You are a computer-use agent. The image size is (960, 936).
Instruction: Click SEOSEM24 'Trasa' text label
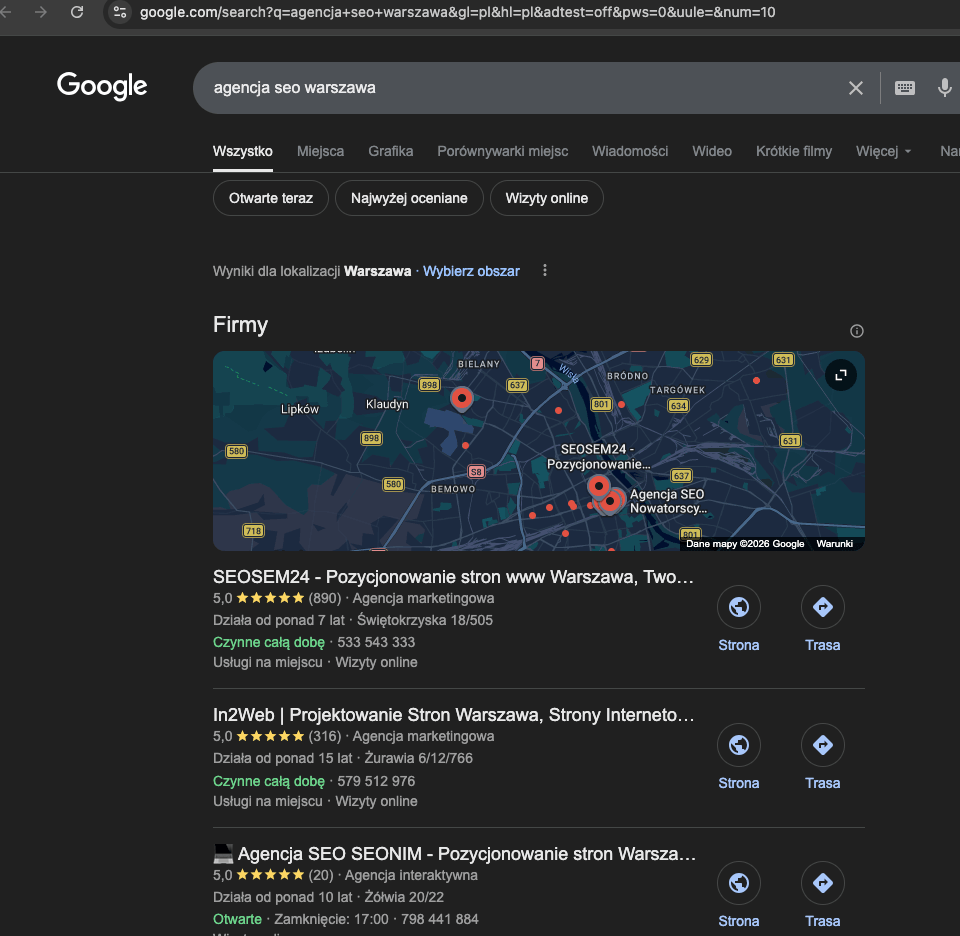pyautogui.click(x=823, y=645)
